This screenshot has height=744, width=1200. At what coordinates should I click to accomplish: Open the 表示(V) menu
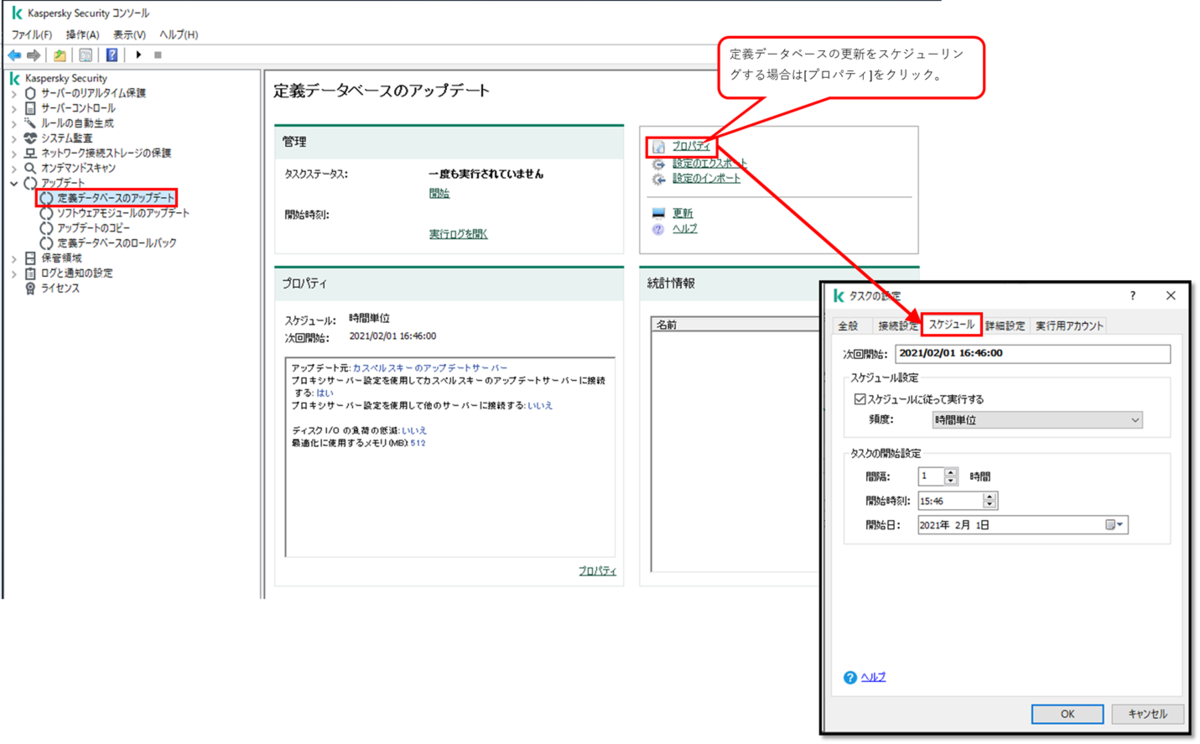[x=129, y=35]
